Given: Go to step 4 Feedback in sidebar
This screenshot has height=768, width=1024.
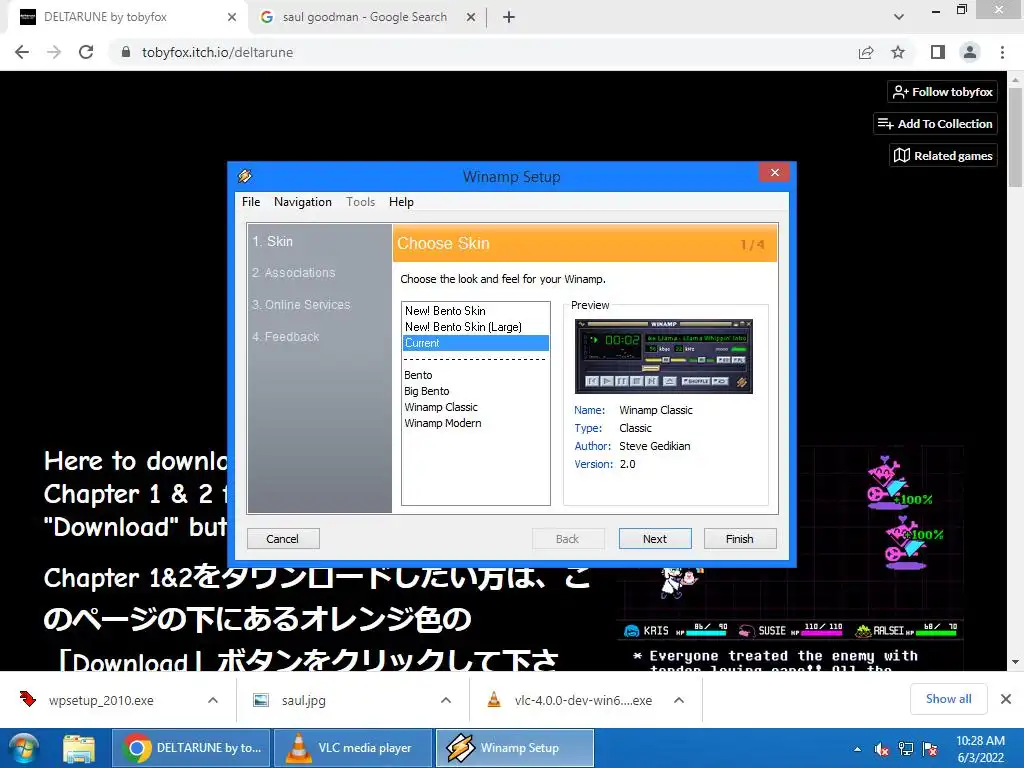Looking at the screenshot, I should pyautogui.click(x=285, y=337).
